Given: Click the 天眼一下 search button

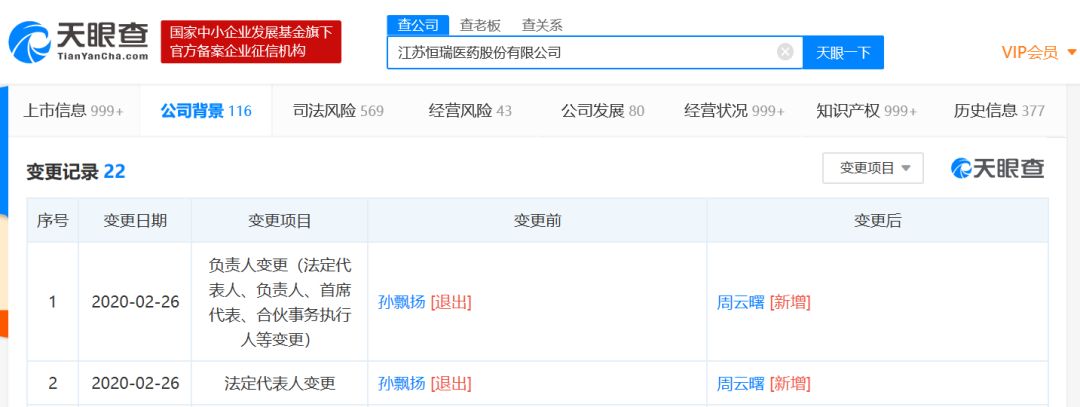Looking at the screenshot, I should pyautogui.click(x=843, y=52).
